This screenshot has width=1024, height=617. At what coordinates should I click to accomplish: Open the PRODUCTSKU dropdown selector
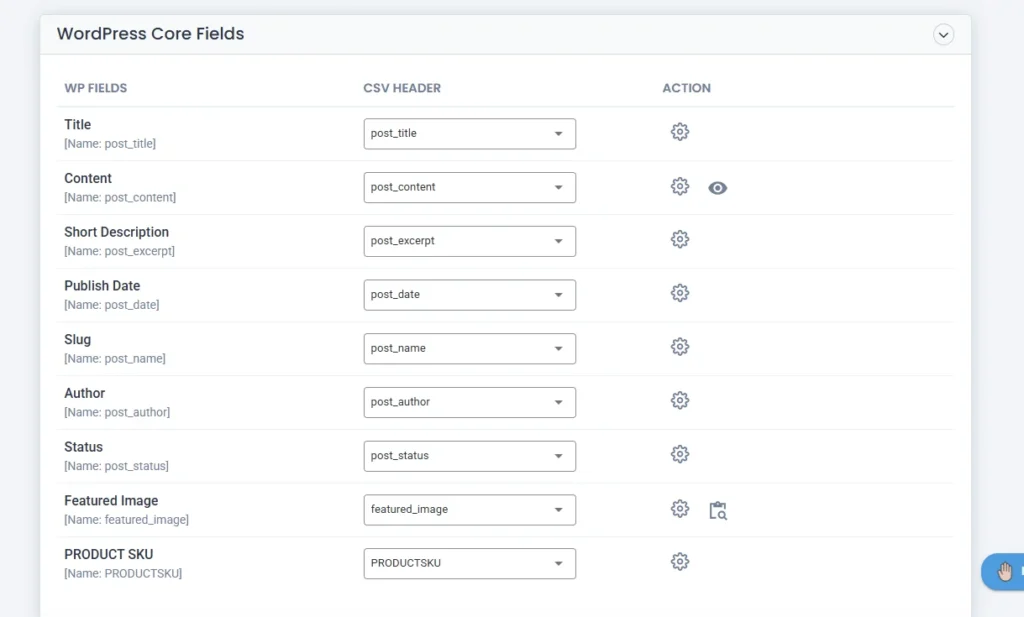point(469,563)
